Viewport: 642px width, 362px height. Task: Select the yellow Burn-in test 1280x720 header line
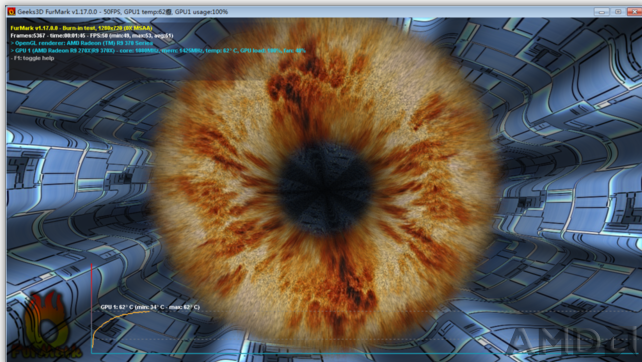coord(81,28)
